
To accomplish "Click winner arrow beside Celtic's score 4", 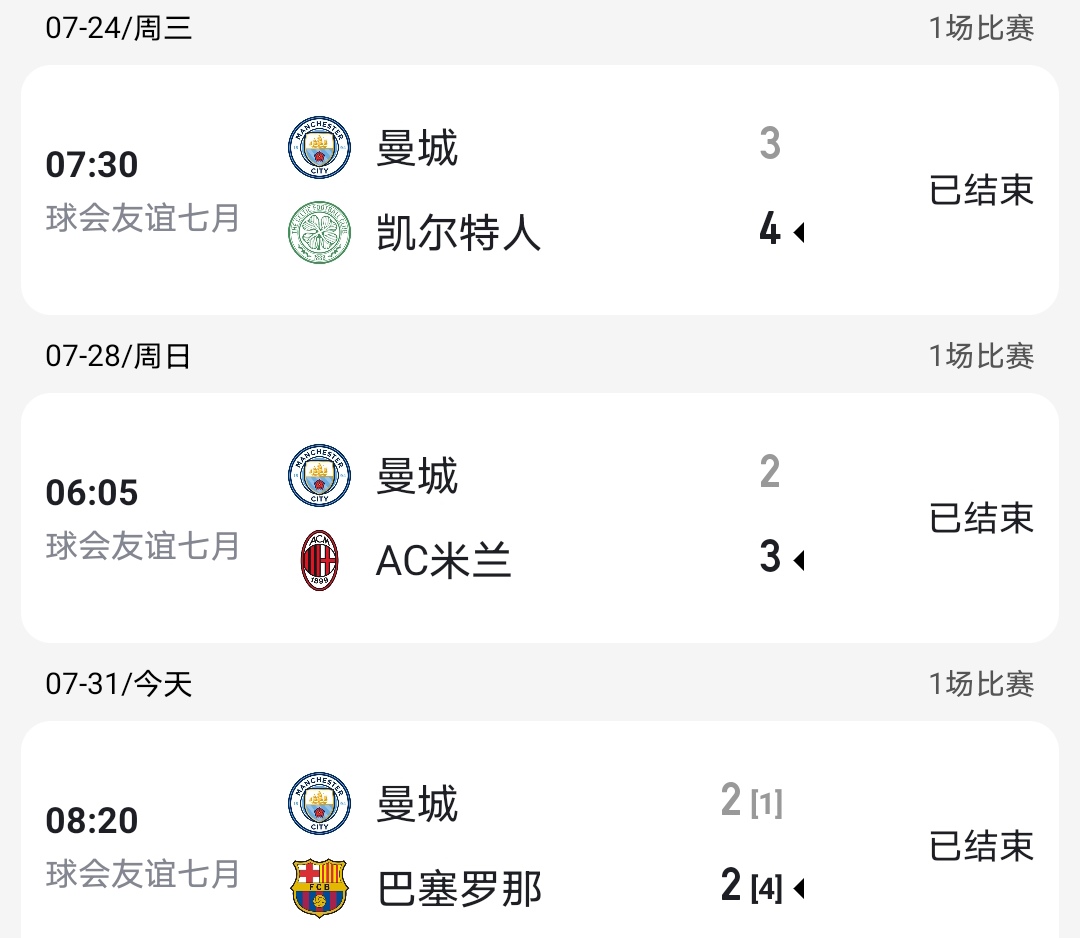I will pos(798,233).
